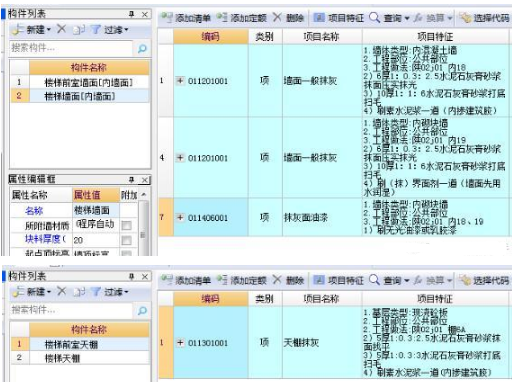The width and height of the screenshot is (512, 382).
Task: Click 抹灰面油漆 item name cell
Action: 322,217
